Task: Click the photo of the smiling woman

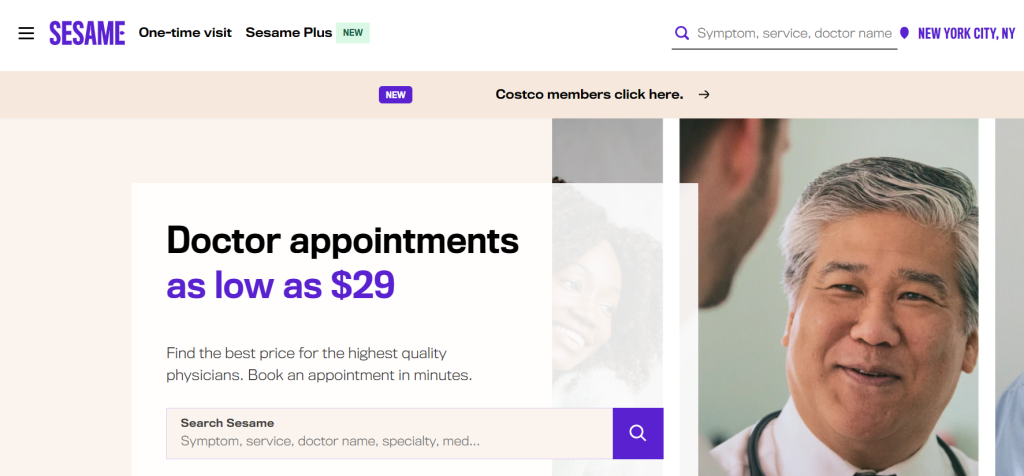Action: point(608,300)
